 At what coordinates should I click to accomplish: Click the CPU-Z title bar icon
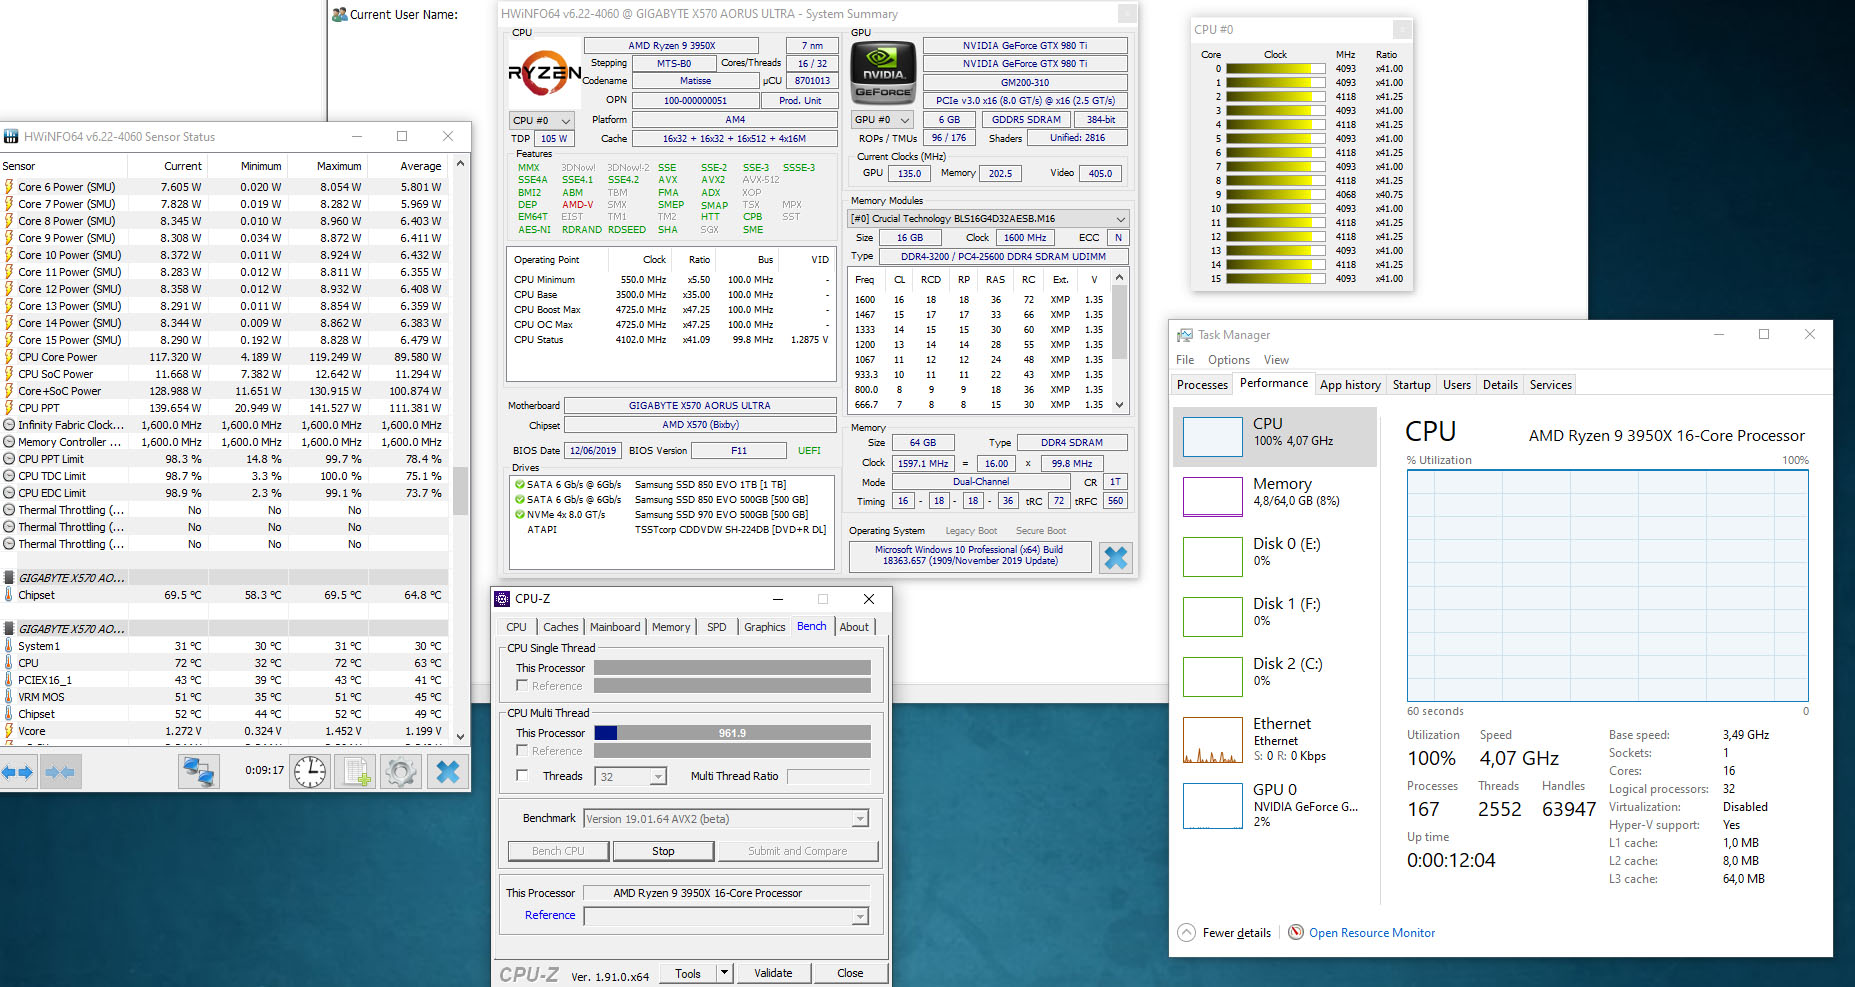point(503,599)
